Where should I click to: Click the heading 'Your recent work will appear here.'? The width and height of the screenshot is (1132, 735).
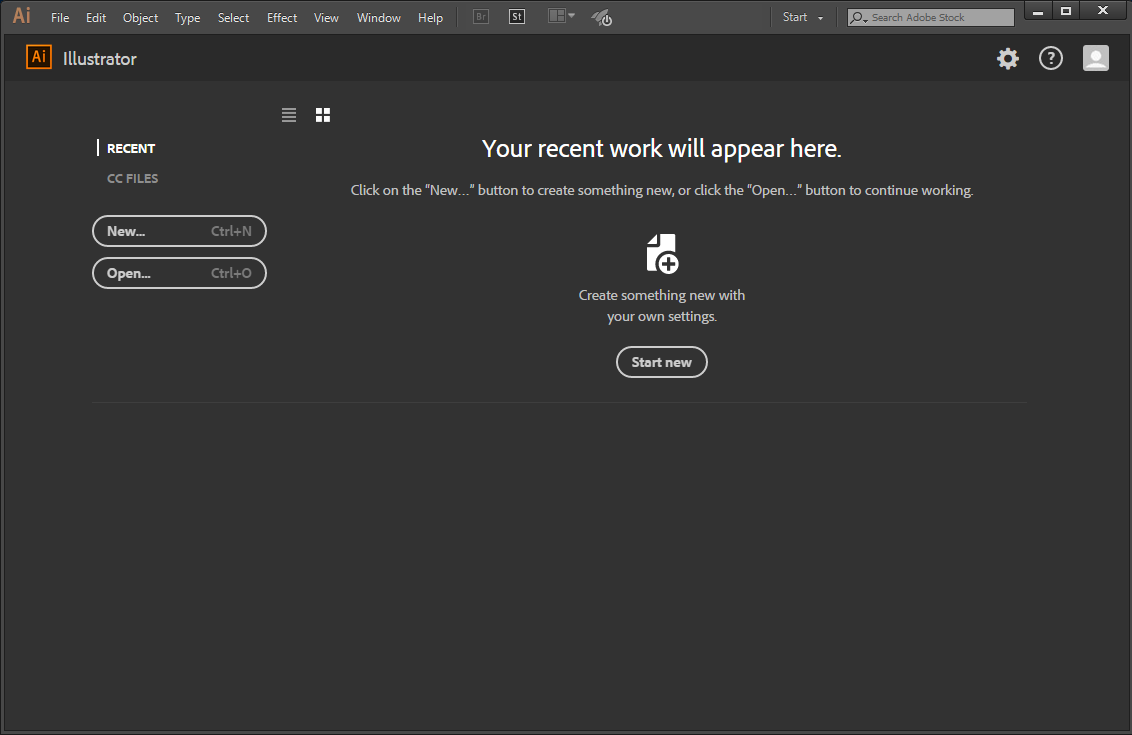point(661,148)
